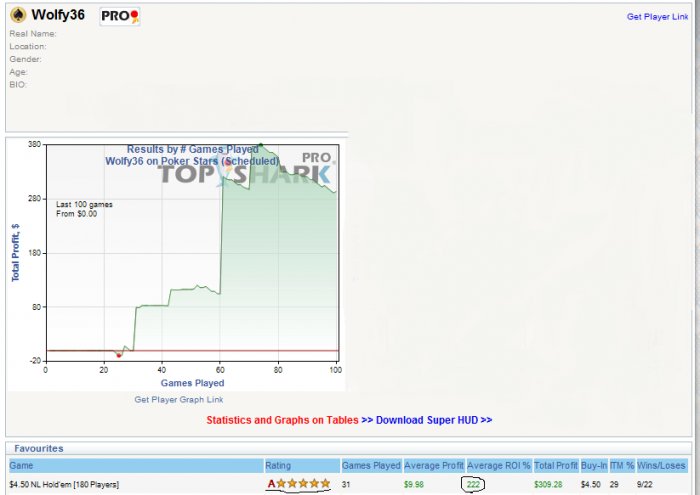Click the Last 100 games text on graph
The width and height of the screenshot is (700, 495).
click(84, 204)
